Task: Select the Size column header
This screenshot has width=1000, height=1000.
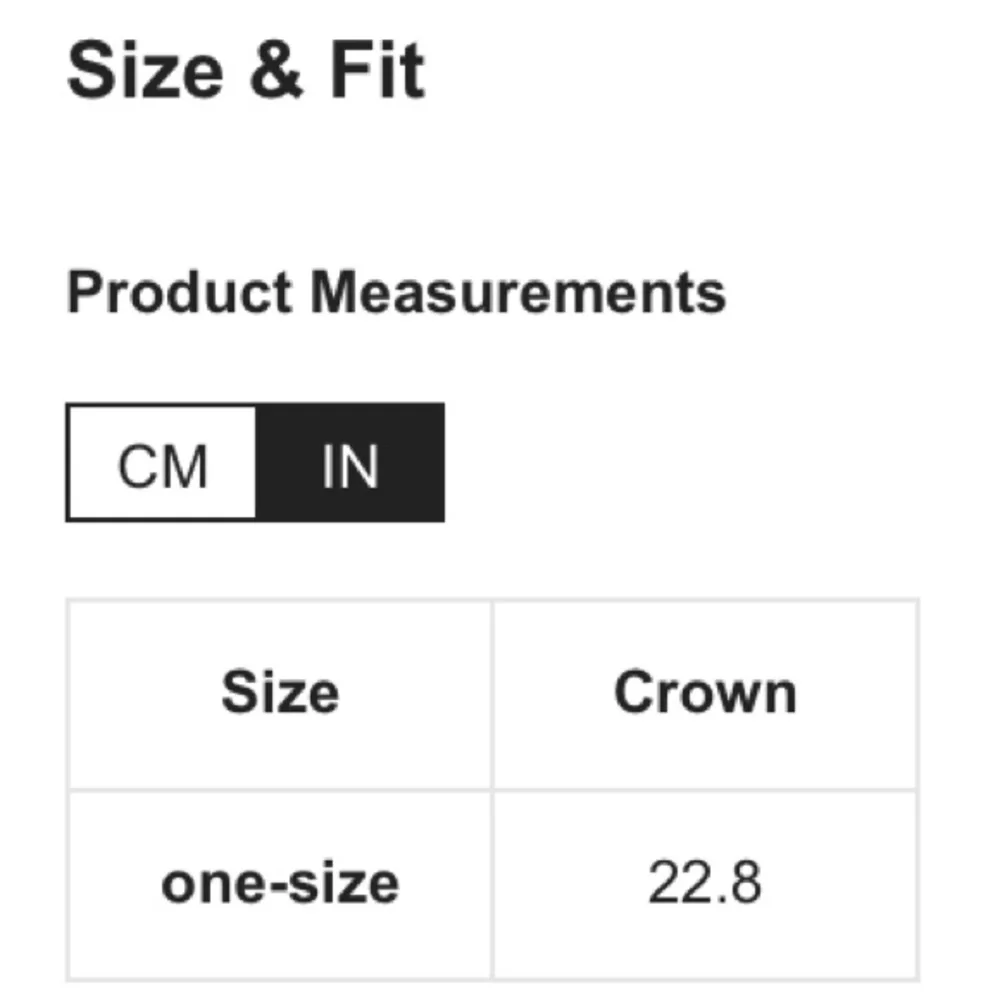Action: (x=280, y=693)
